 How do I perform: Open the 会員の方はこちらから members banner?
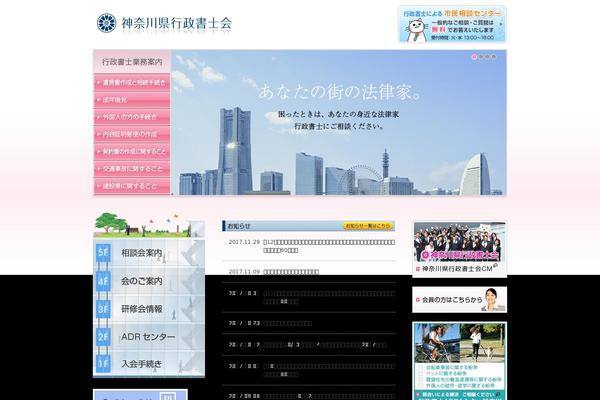click(459, 300)
